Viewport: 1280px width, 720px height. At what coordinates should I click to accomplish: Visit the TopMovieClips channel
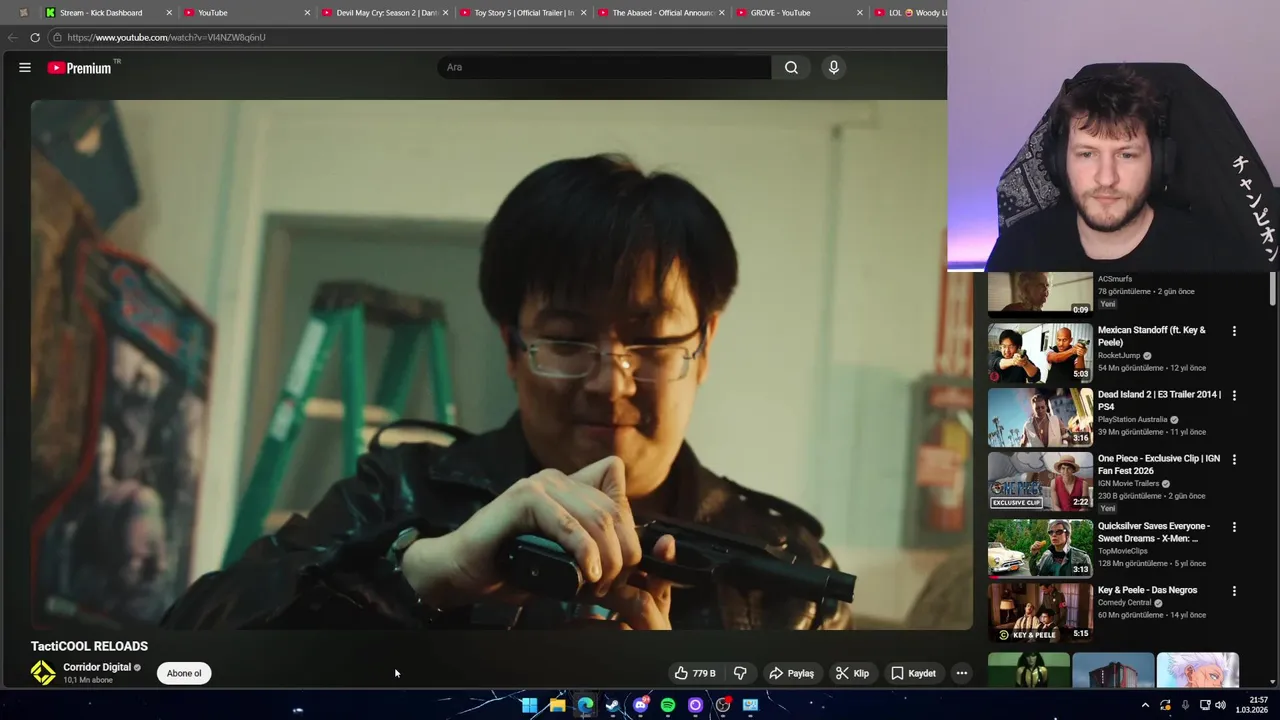pos(1122,551)
